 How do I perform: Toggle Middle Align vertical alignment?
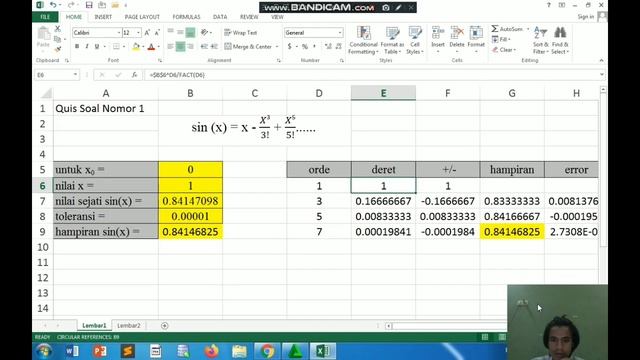[180, 32]
